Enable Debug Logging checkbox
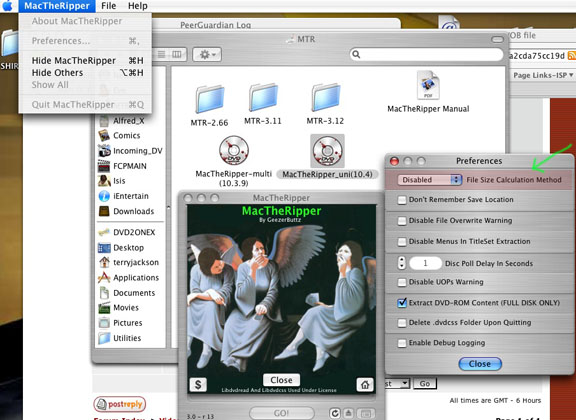This screenshot has width=576, height=420. (x=402, y=343)
